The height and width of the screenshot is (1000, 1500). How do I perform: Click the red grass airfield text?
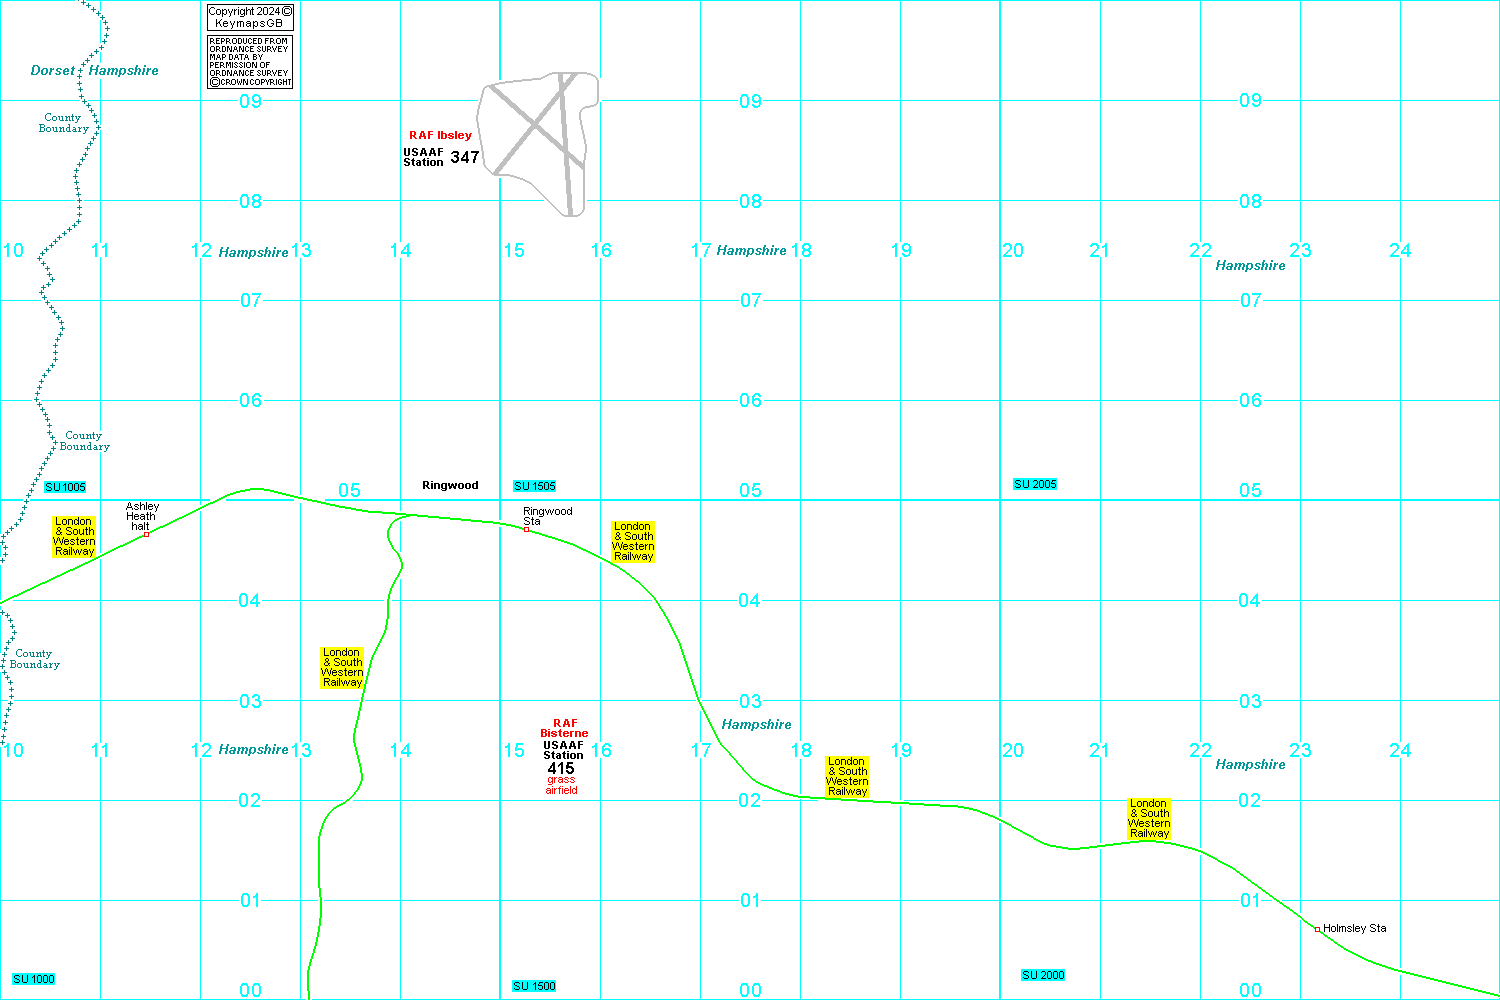pyautogui.click(x=561, y=785)
